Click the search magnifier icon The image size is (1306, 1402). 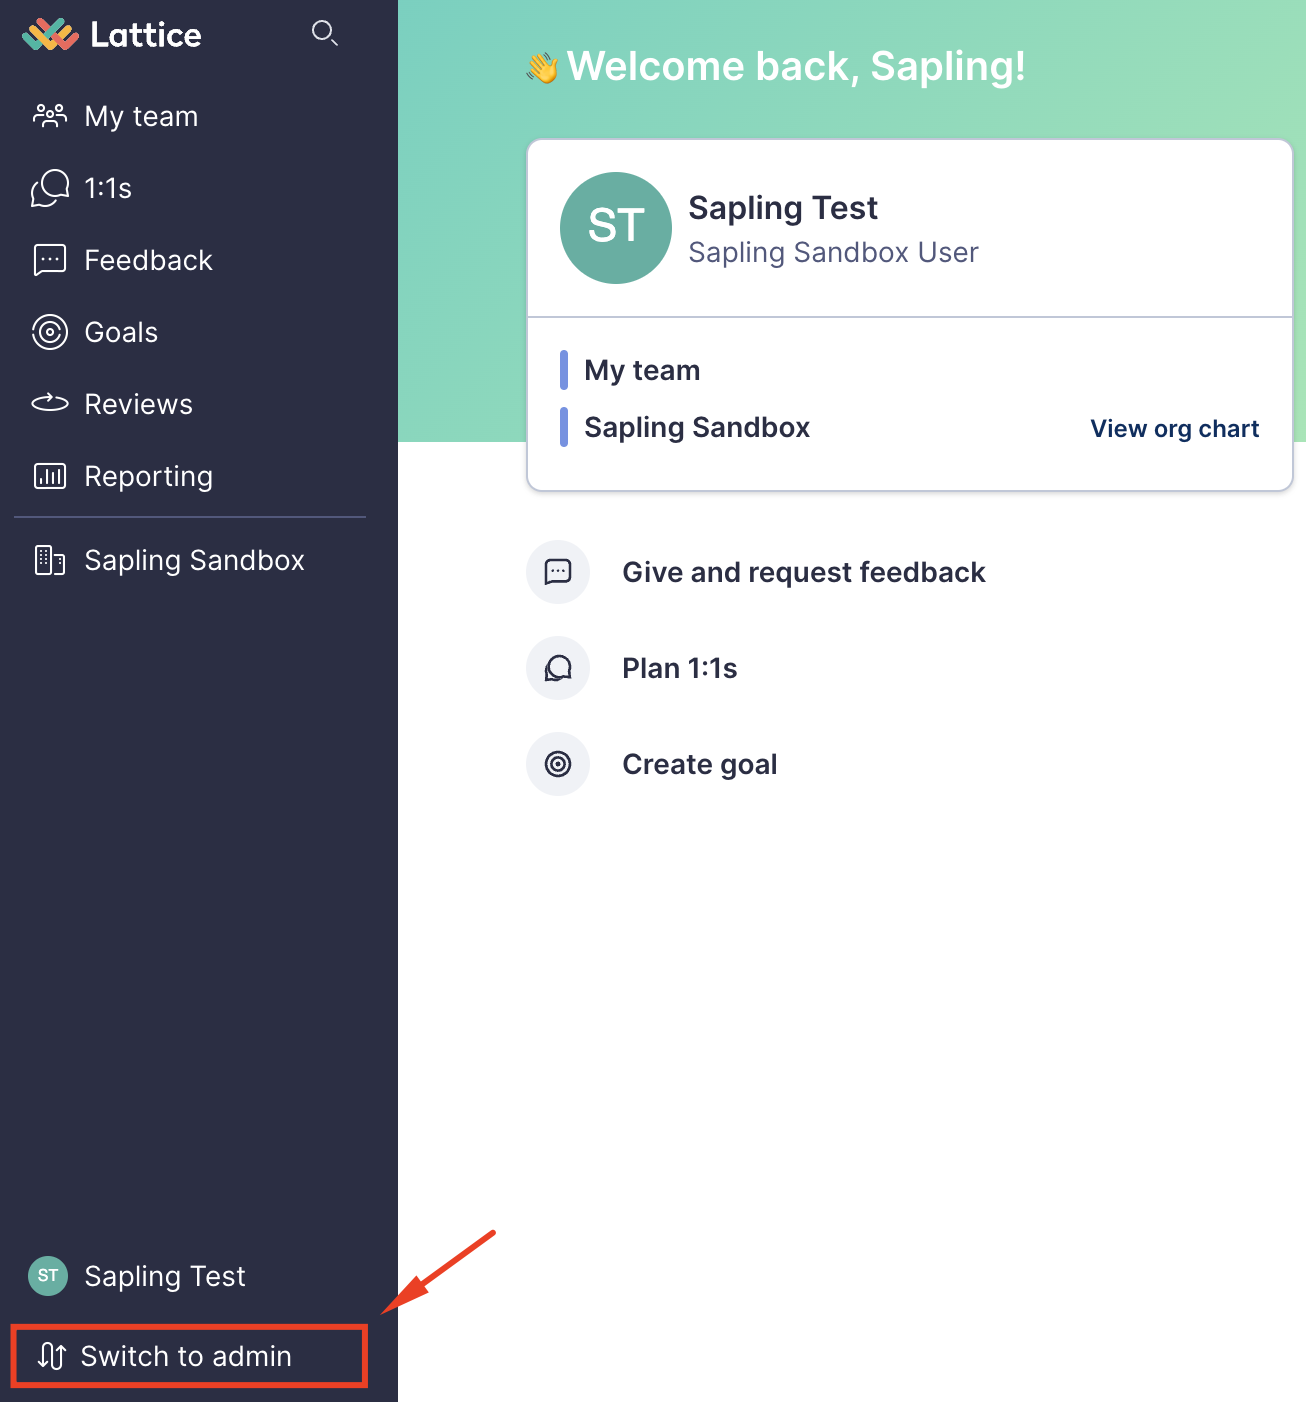pos(325,33)
